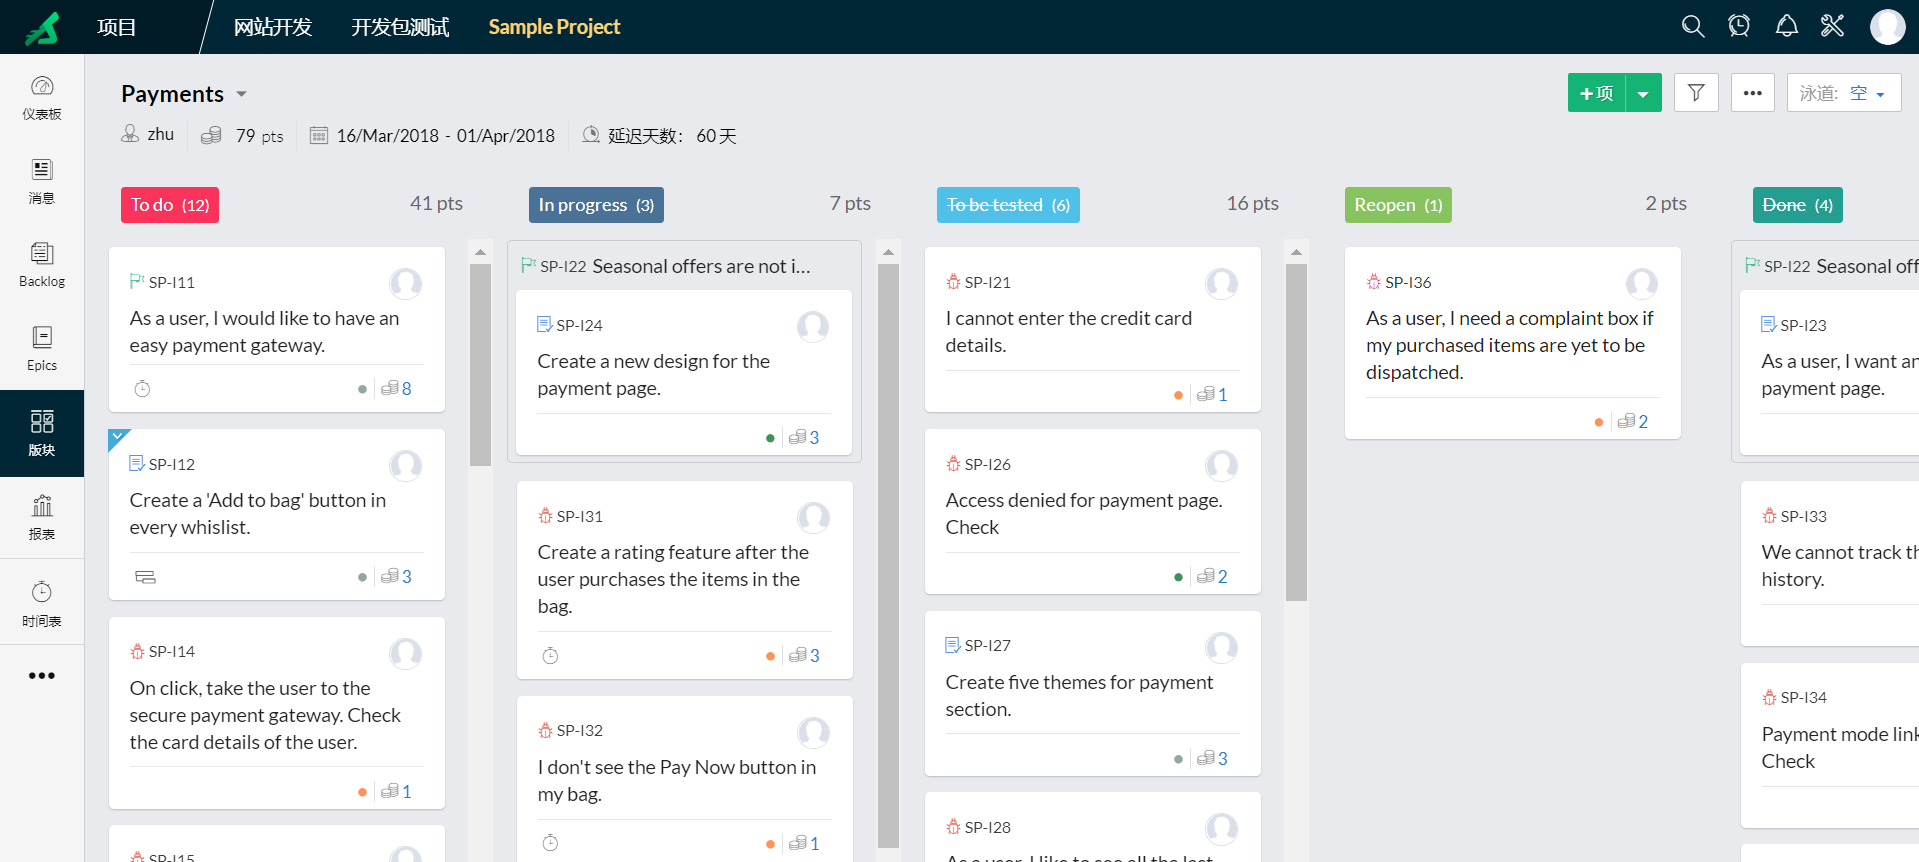This screenshot has width=1919, height=862.
Task: Open the tools settings icon
Action: pyautogui.click(x=1832, y=27)
